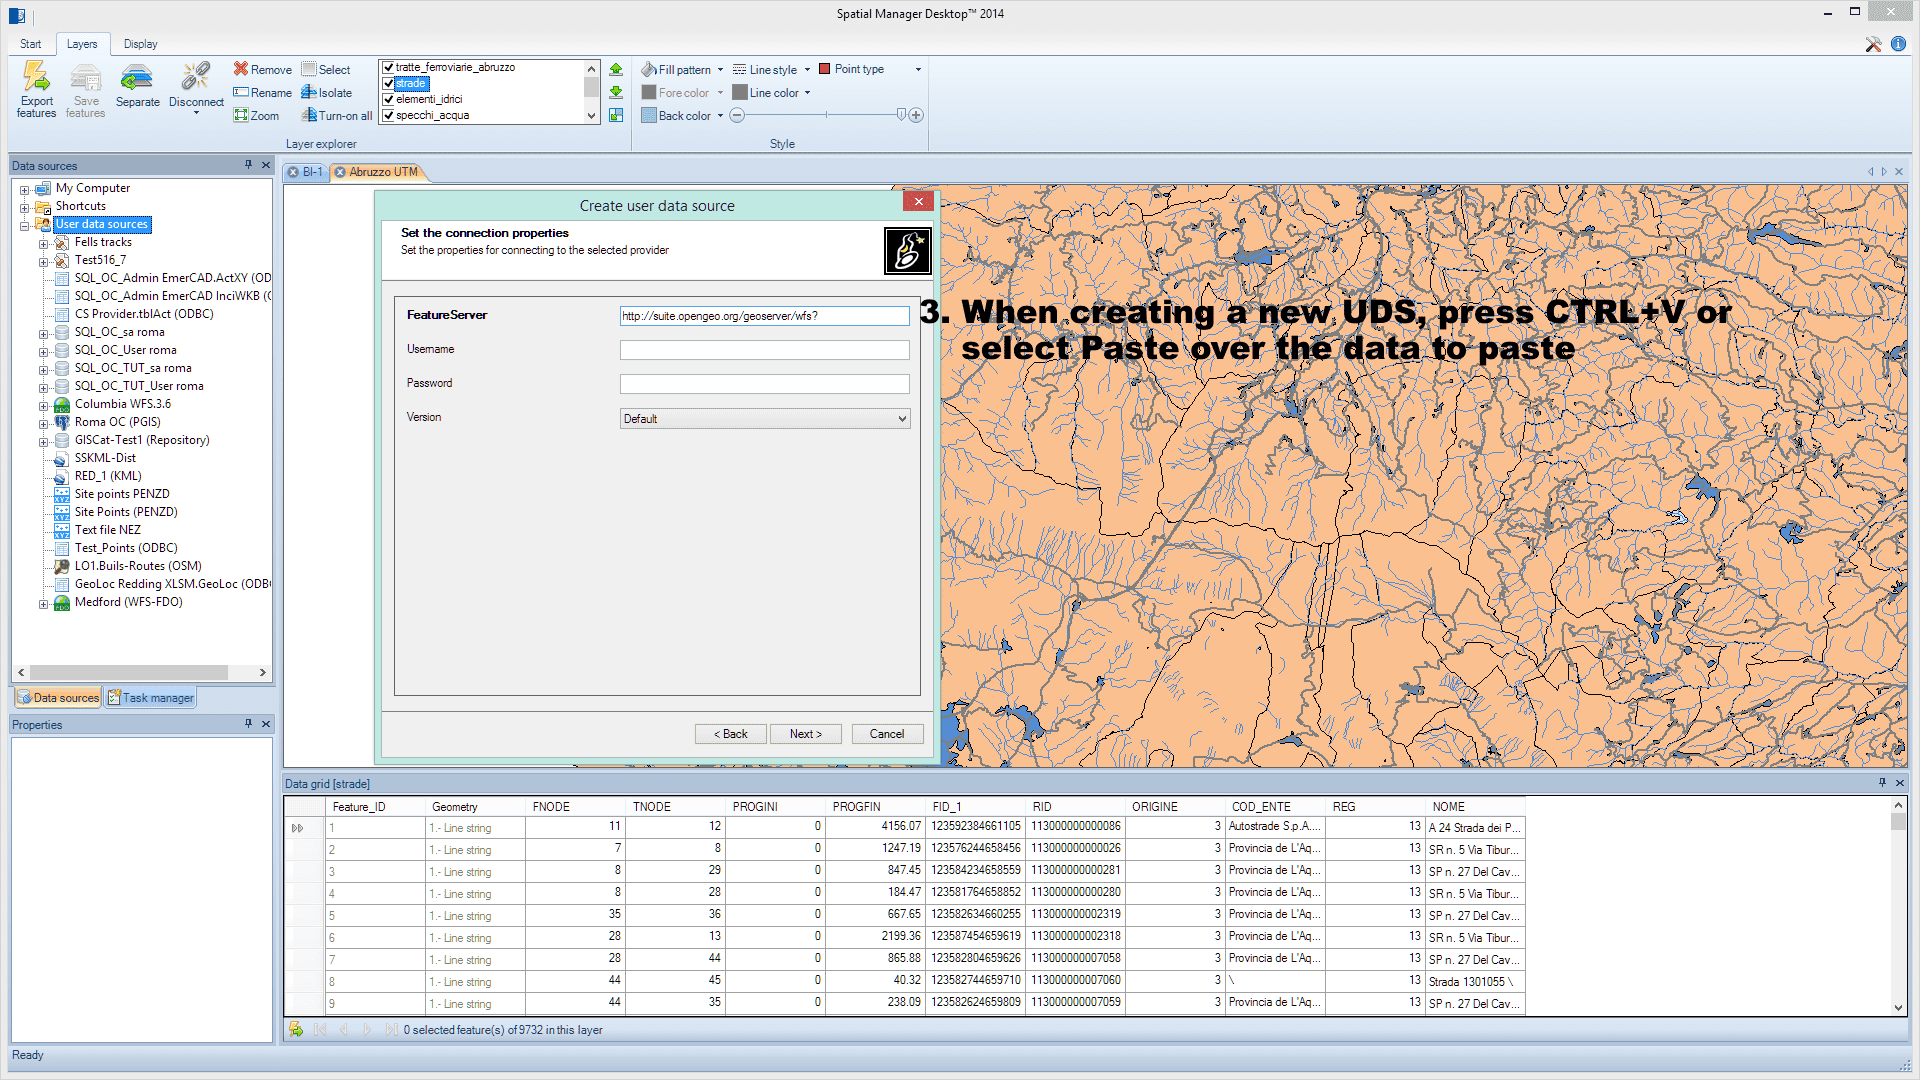The image size is (1920, 1080).
Task: Expand the Medford (WFS-FDO) node
Action: (x=43, y=604)
